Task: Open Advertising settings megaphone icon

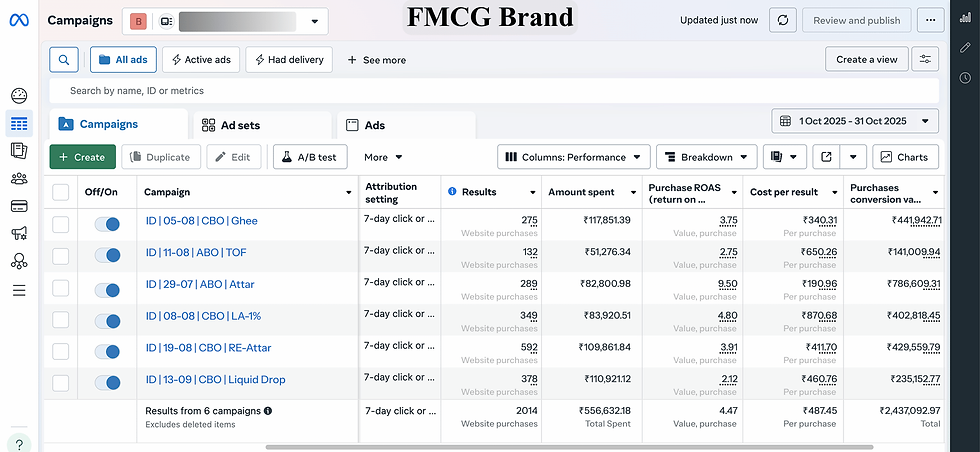Action: (x=19, y=234)
